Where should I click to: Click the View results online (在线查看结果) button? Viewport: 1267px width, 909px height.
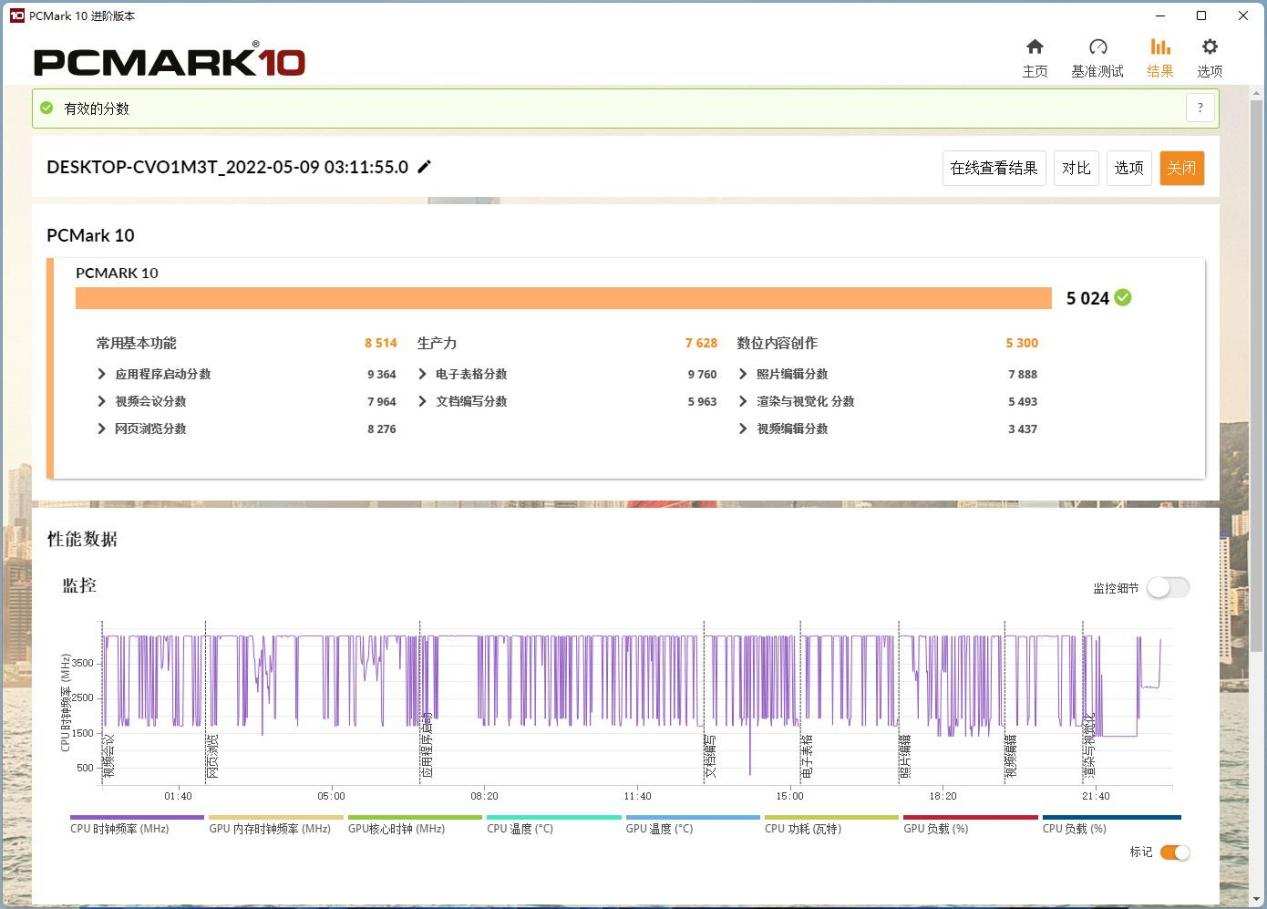click(x=993, y=168)
